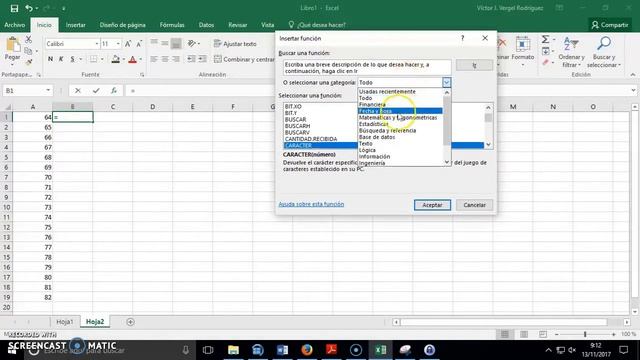
Task: Save the workbook with the floppy icon
Action: (x=14, y=8)
